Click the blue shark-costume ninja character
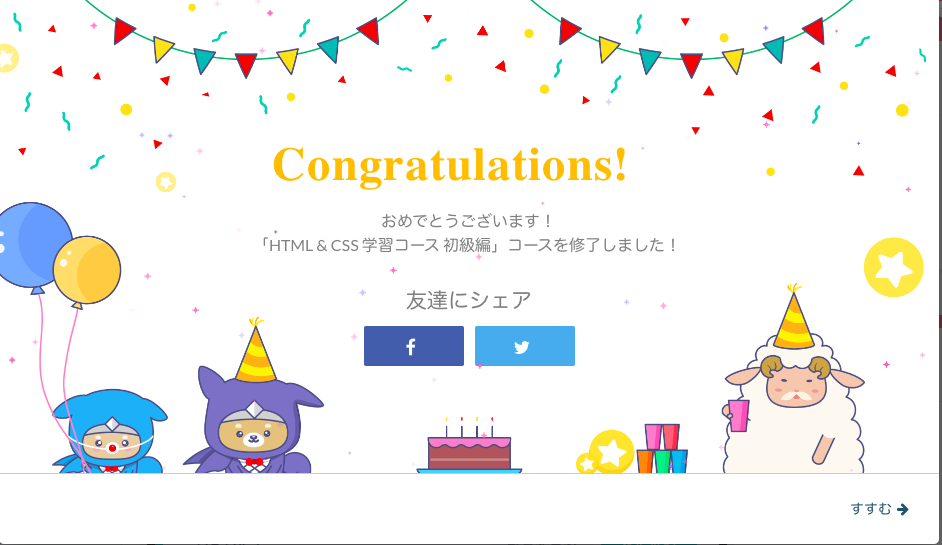 (x=110, y=432)
